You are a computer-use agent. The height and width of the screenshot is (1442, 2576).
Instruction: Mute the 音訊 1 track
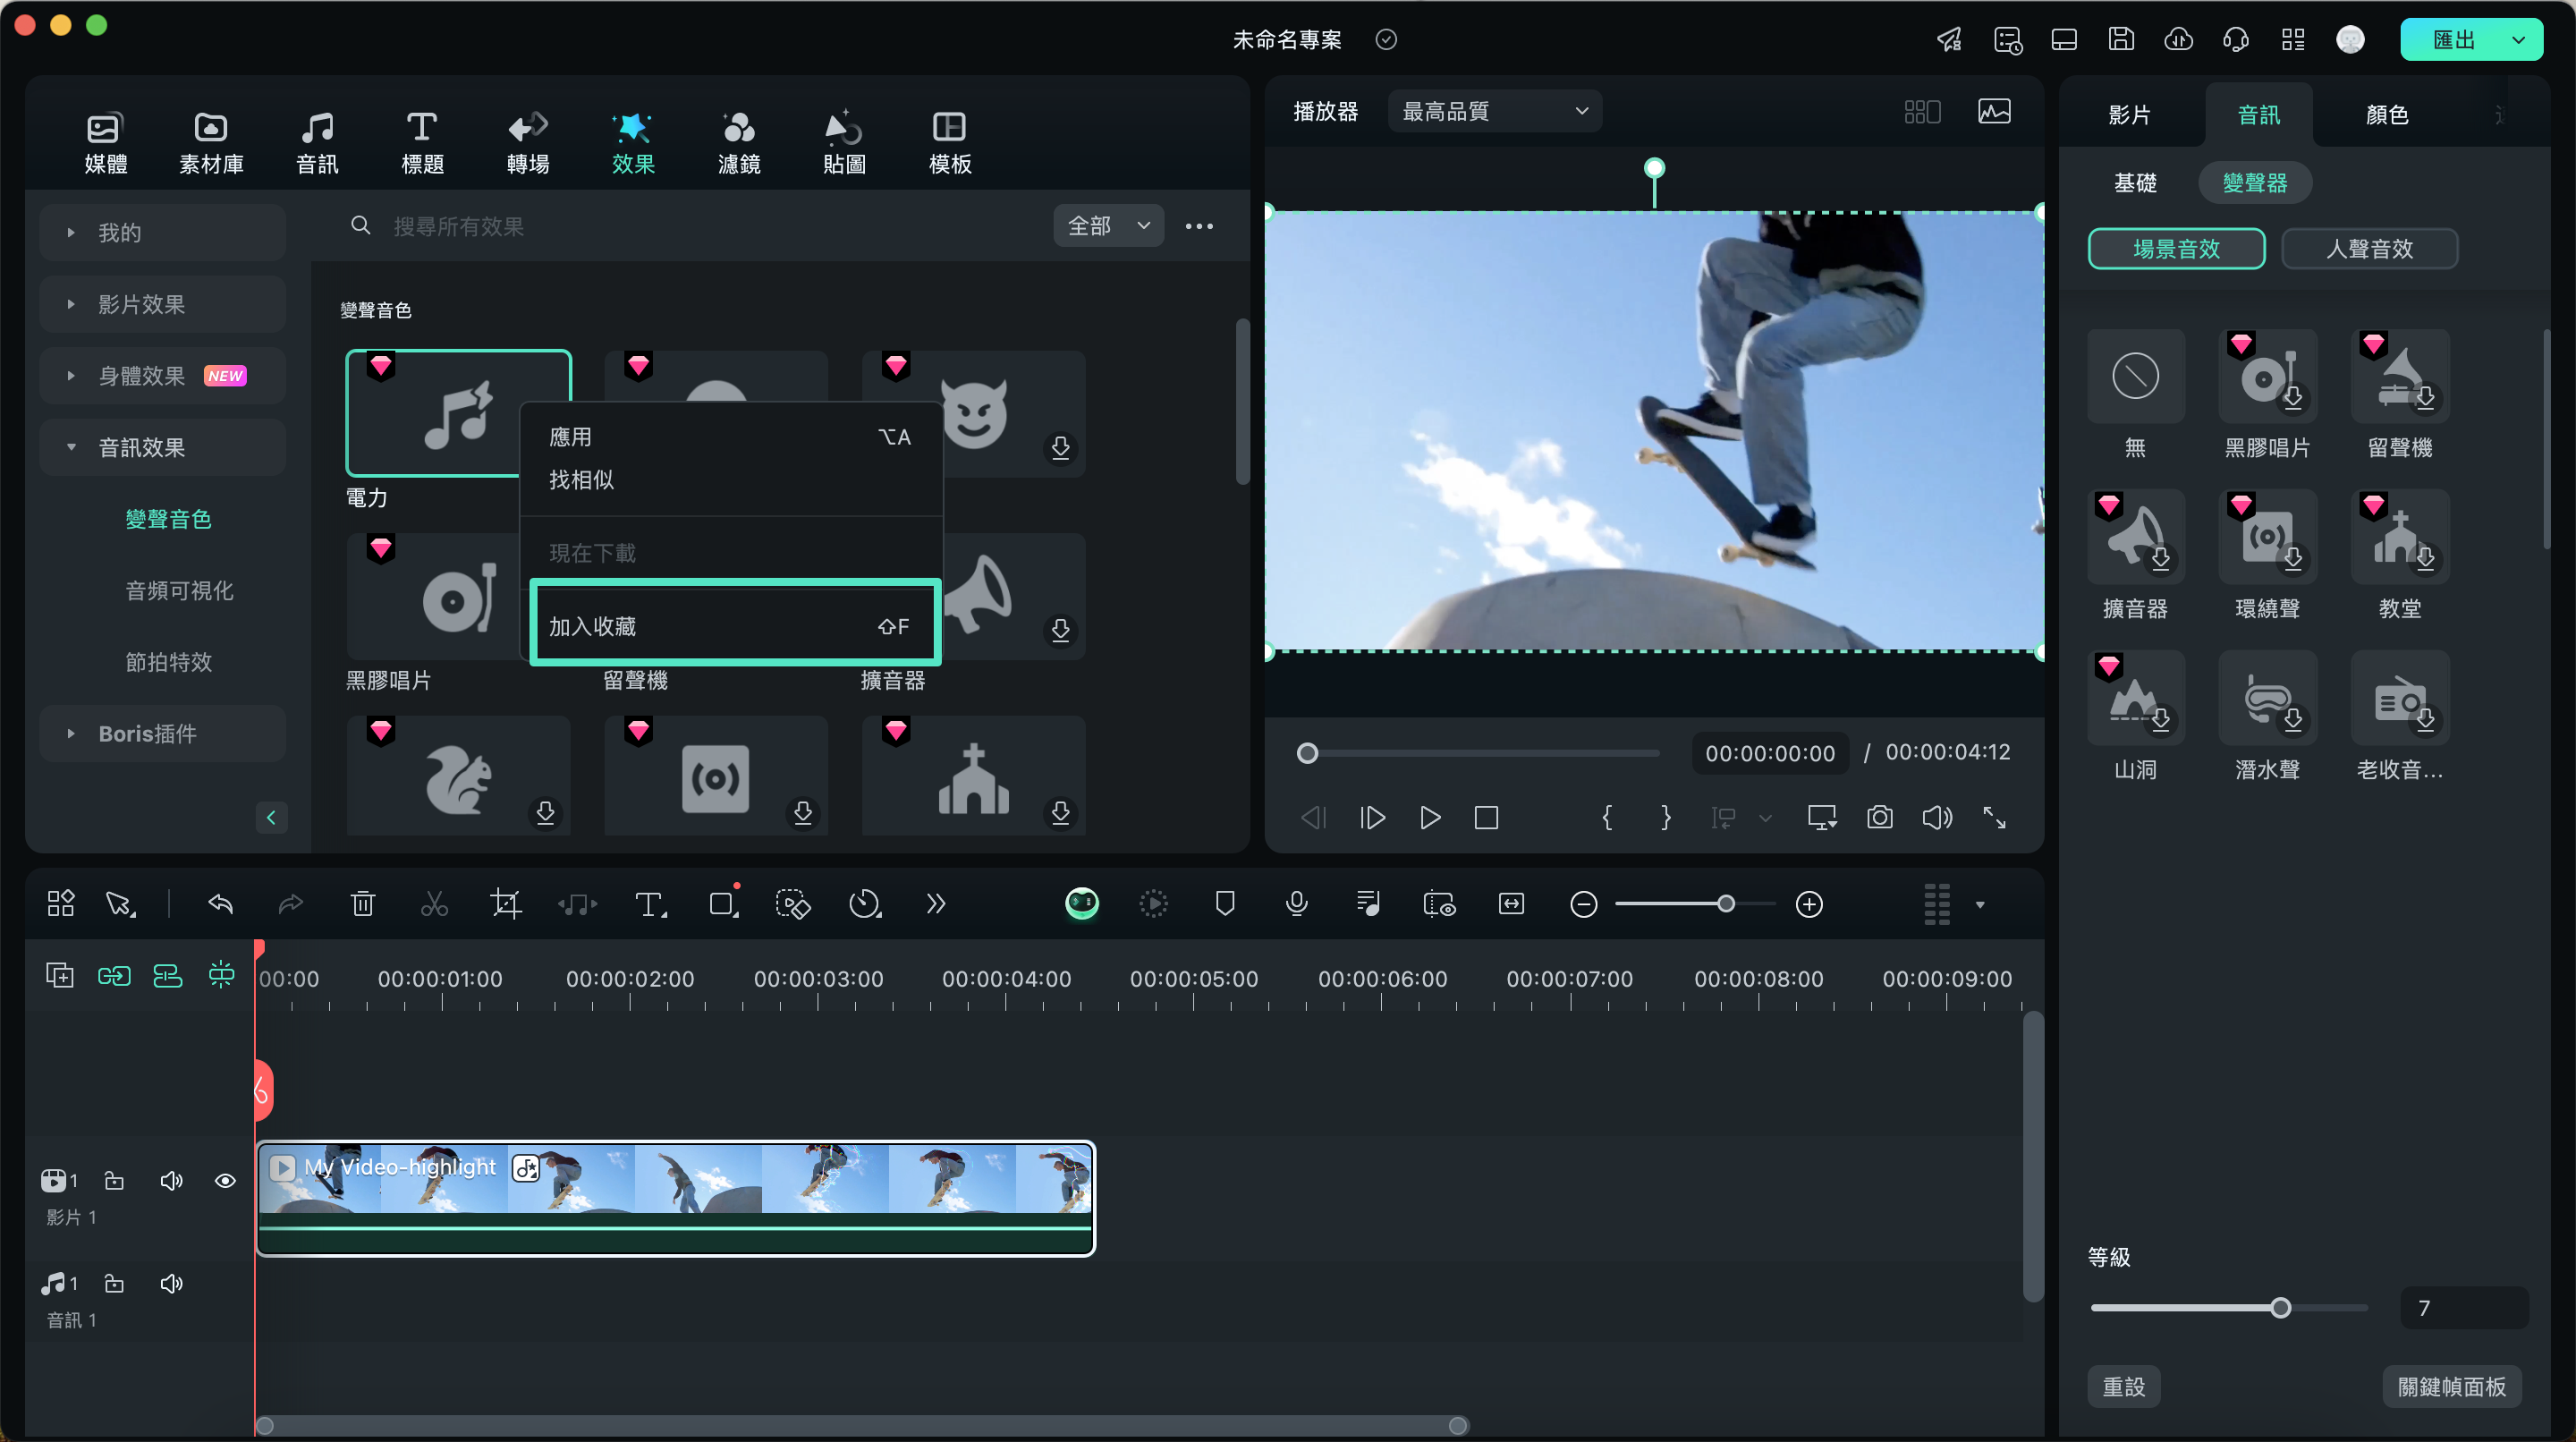point(171,1283)
